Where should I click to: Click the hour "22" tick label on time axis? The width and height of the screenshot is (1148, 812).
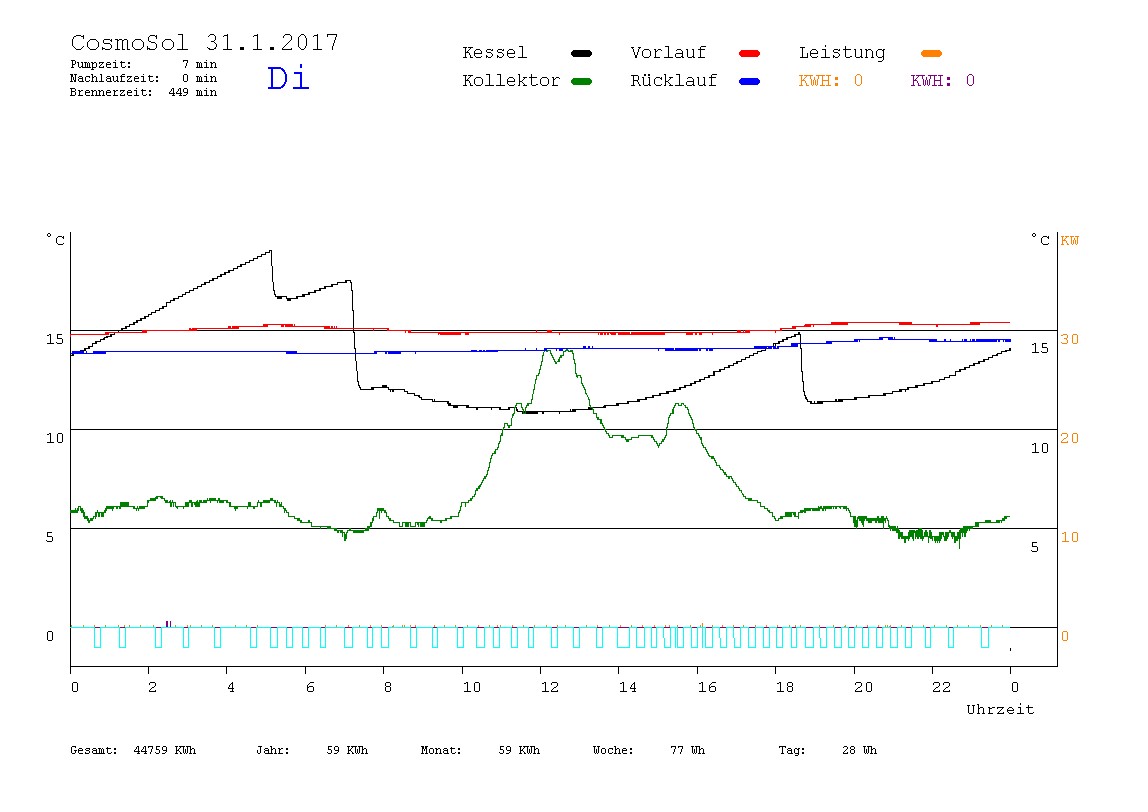pos(942,687)
